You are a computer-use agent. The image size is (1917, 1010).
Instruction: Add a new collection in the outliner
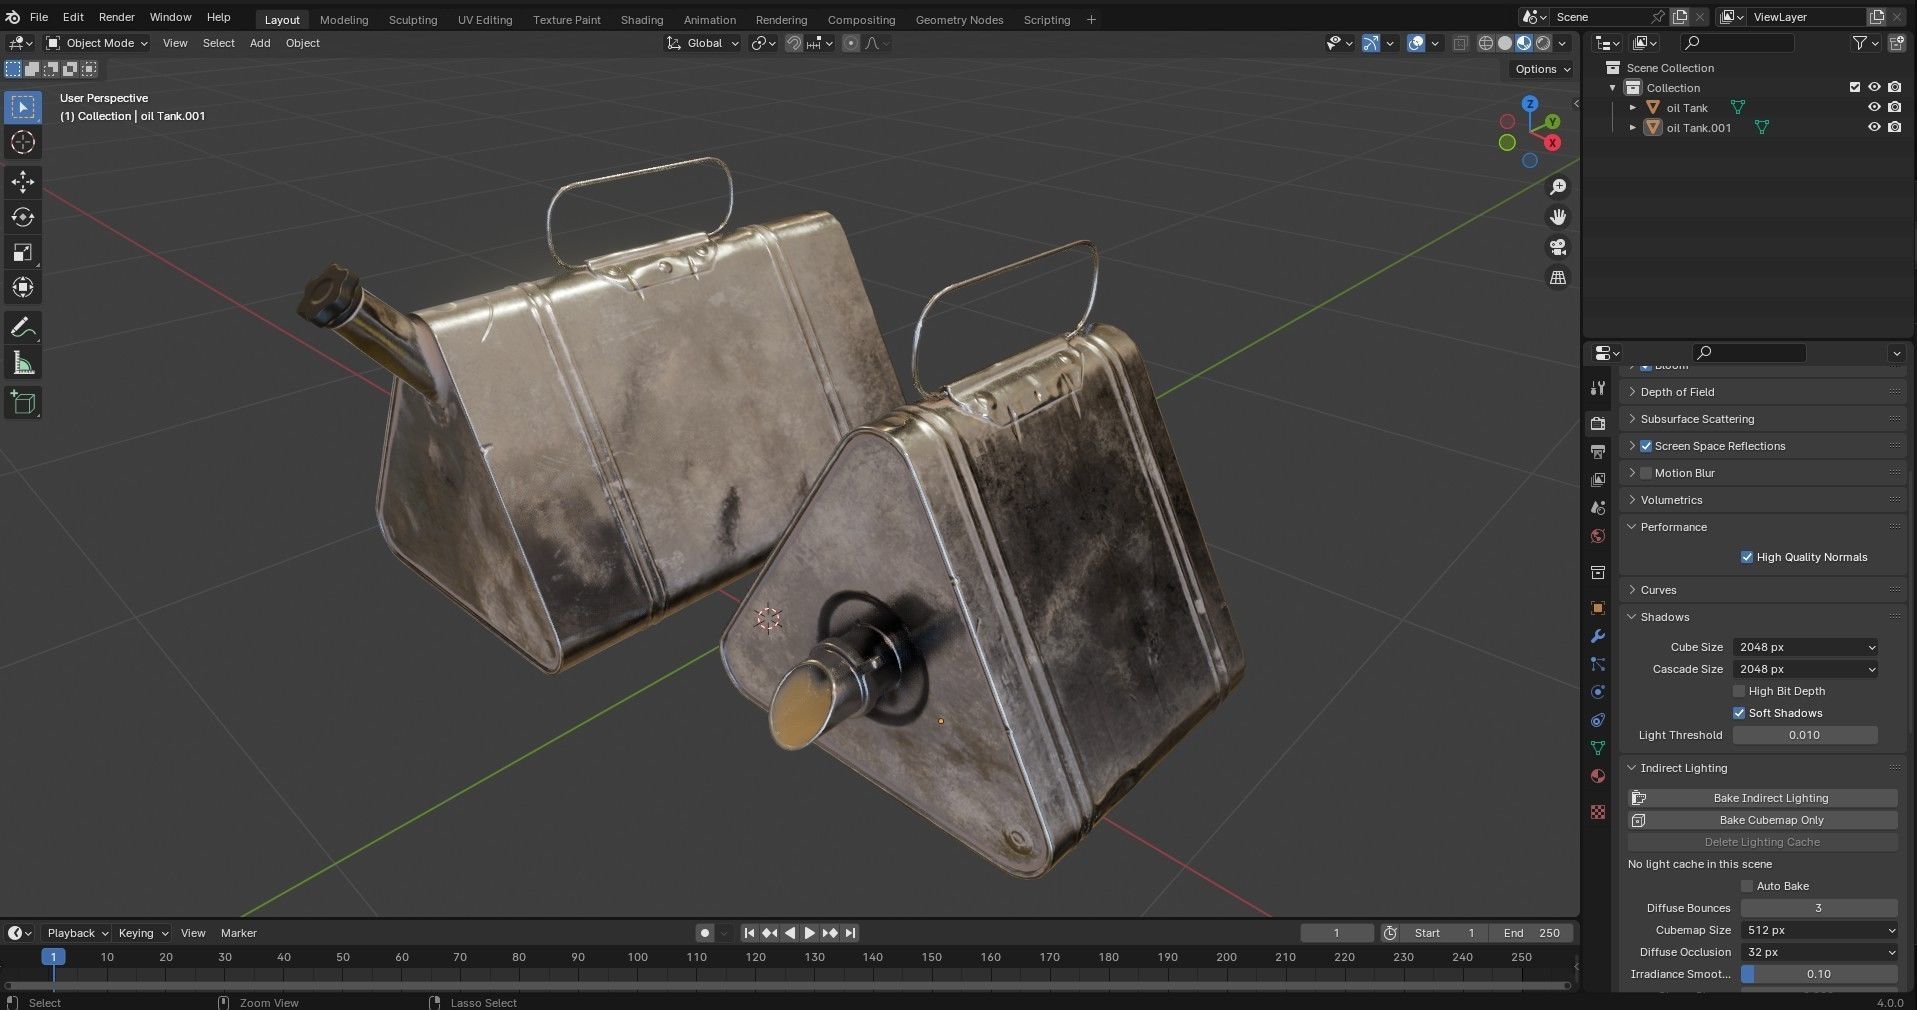click(1896, 43)
